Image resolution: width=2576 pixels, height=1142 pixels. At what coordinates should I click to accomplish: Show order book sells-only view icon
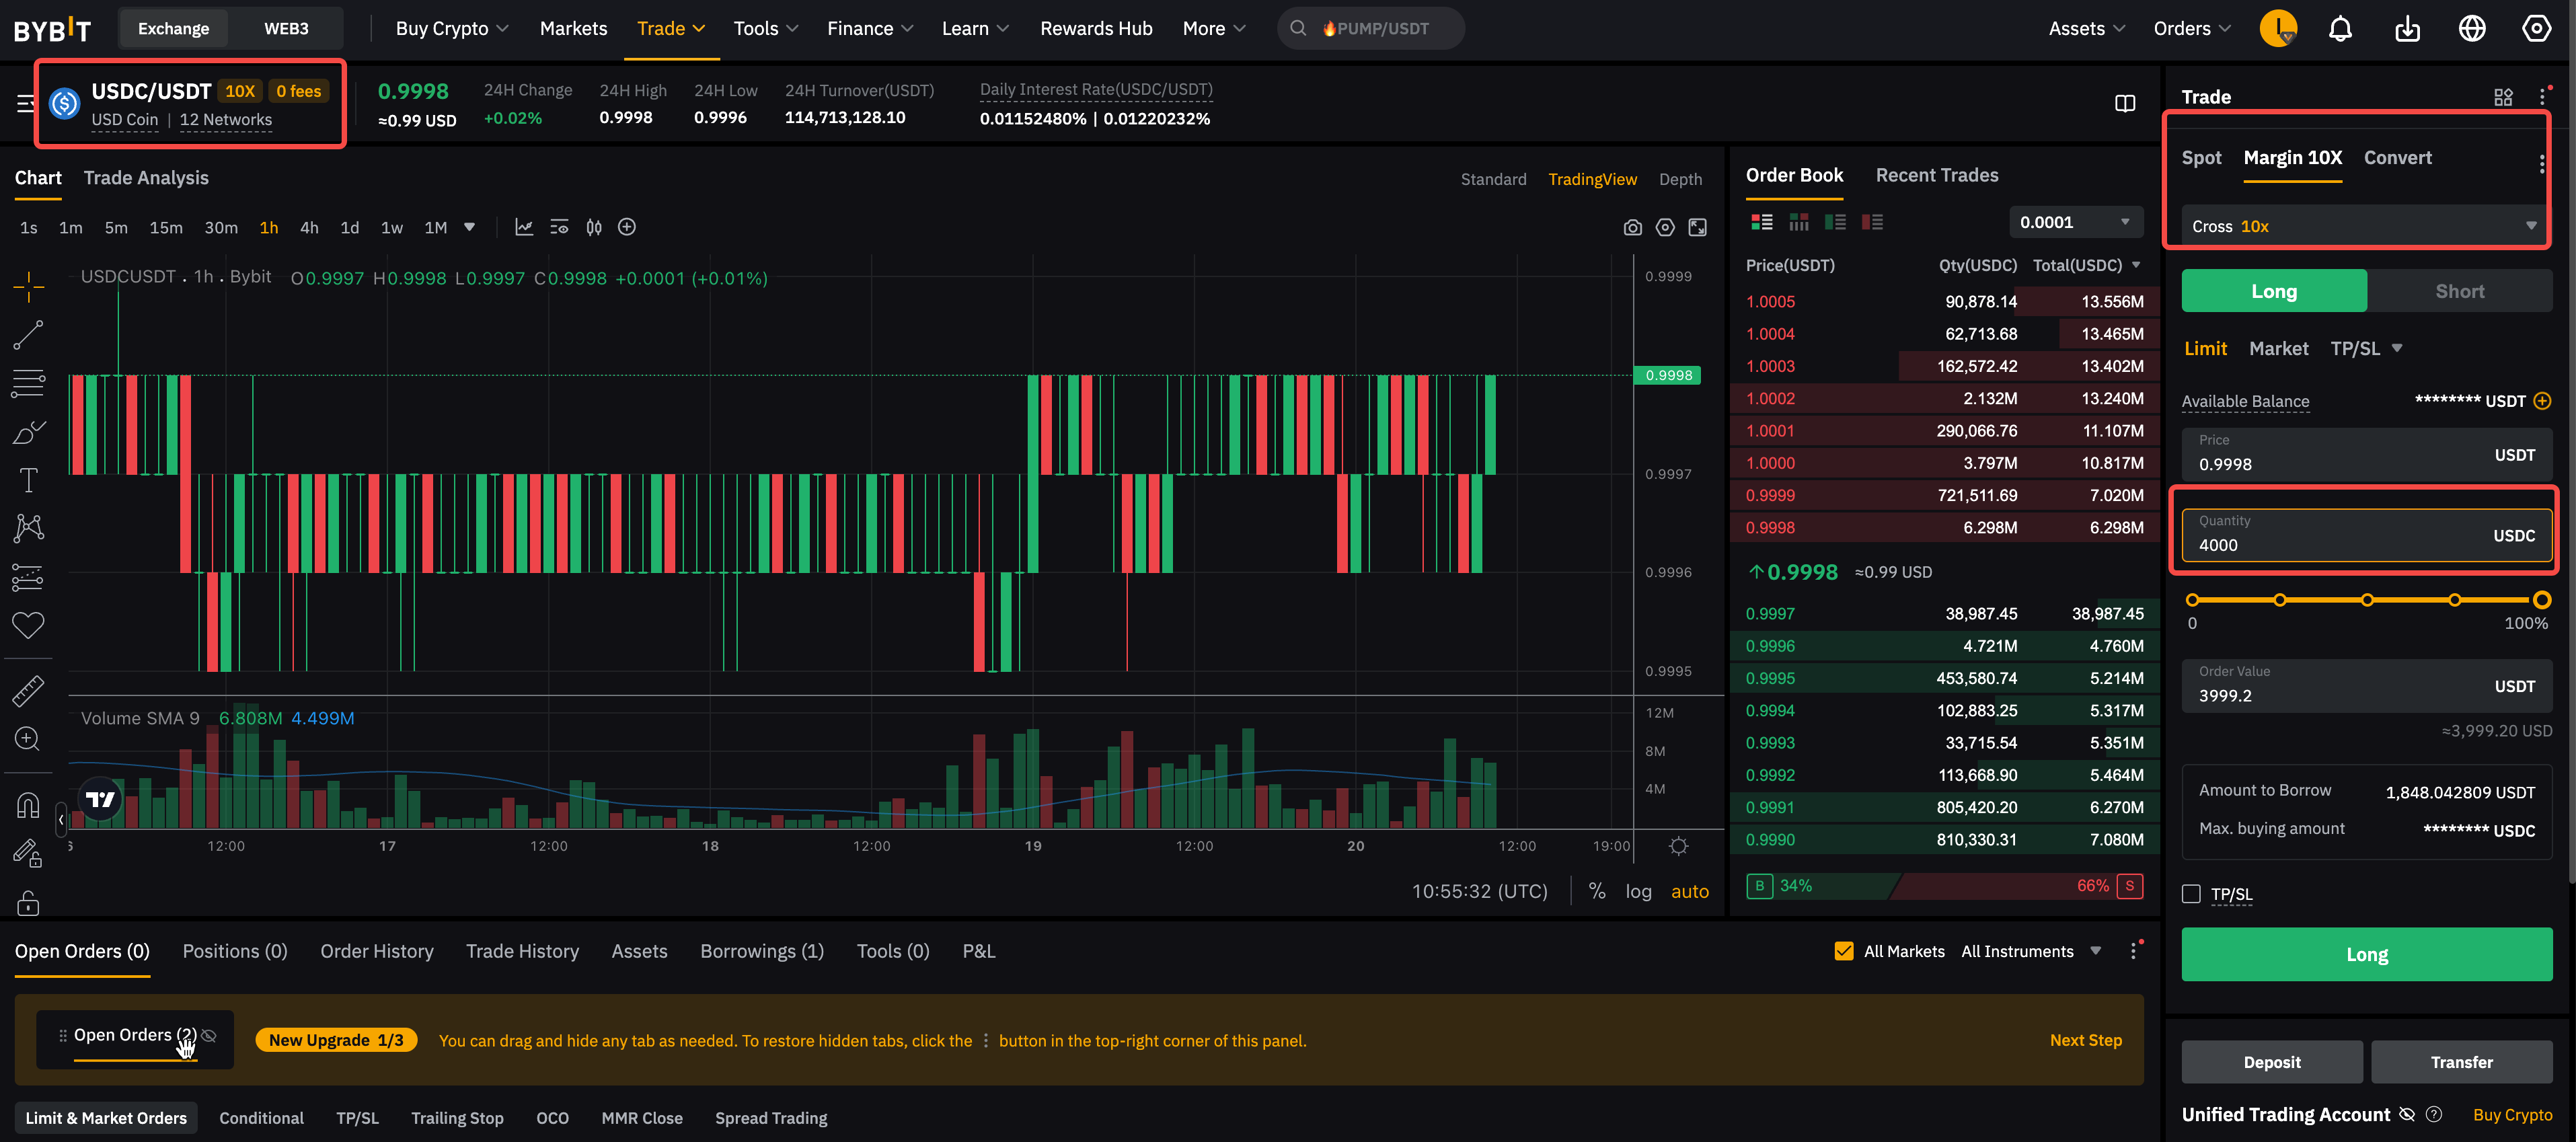click(1872, 222)
